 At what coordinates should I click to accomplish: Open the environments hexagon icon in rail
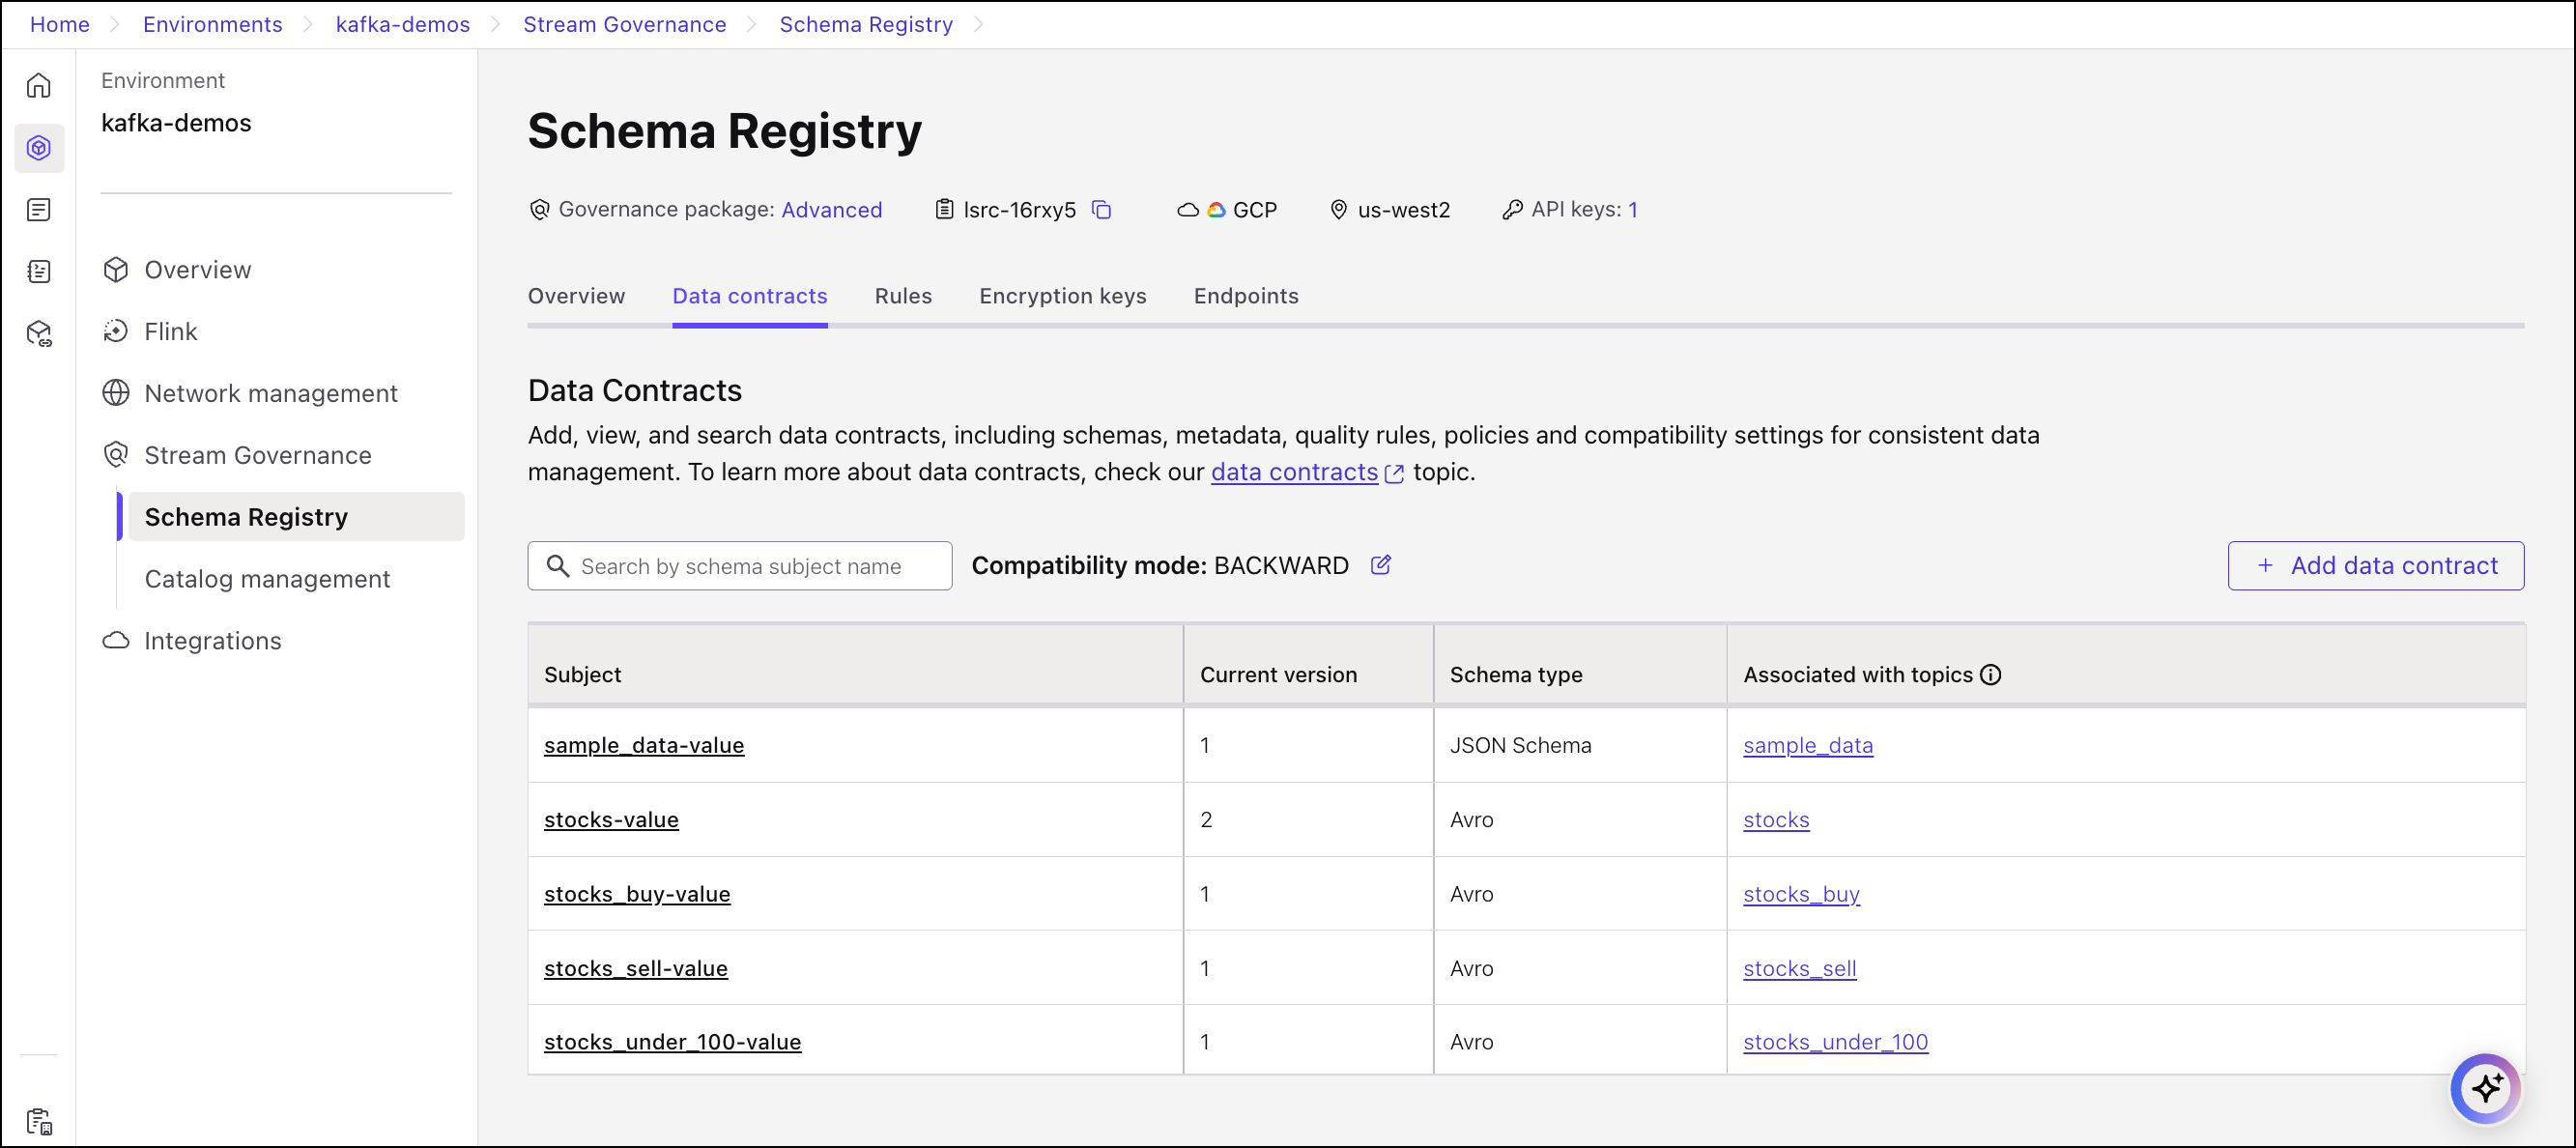(x=38, y=148)
